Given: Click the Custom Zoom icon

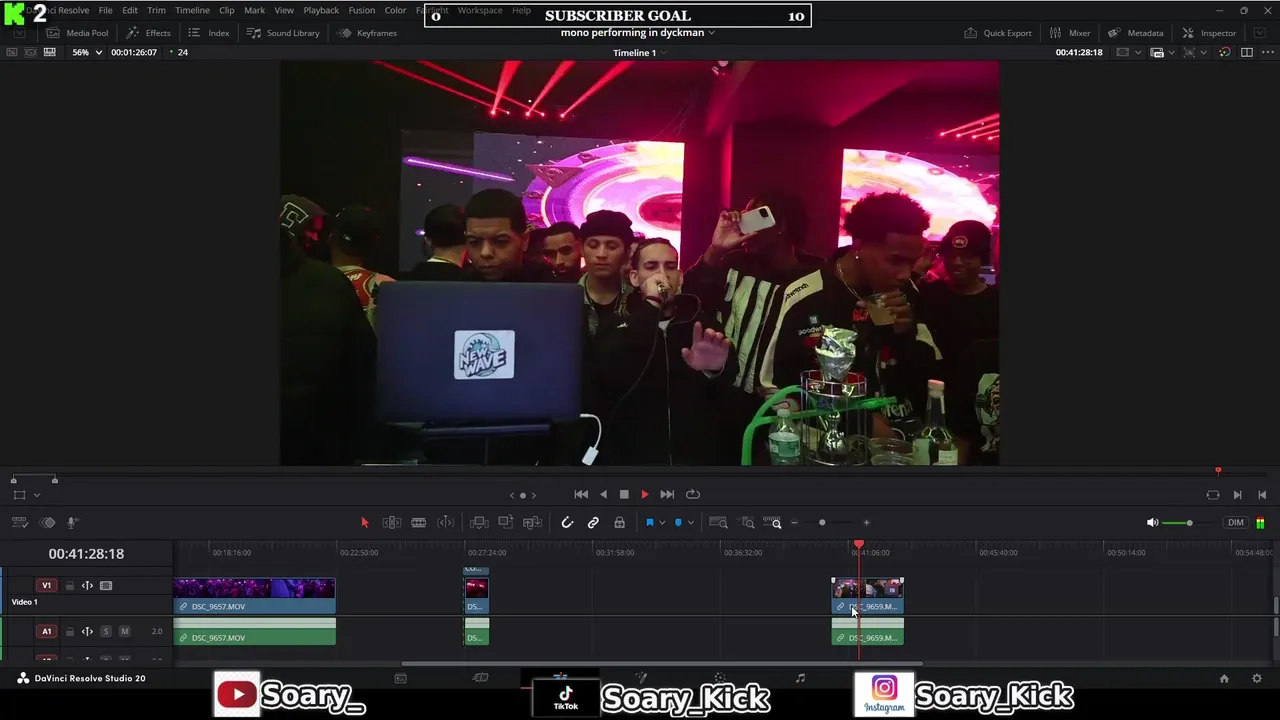Looking at the screenshot, I should coord(772,523).
